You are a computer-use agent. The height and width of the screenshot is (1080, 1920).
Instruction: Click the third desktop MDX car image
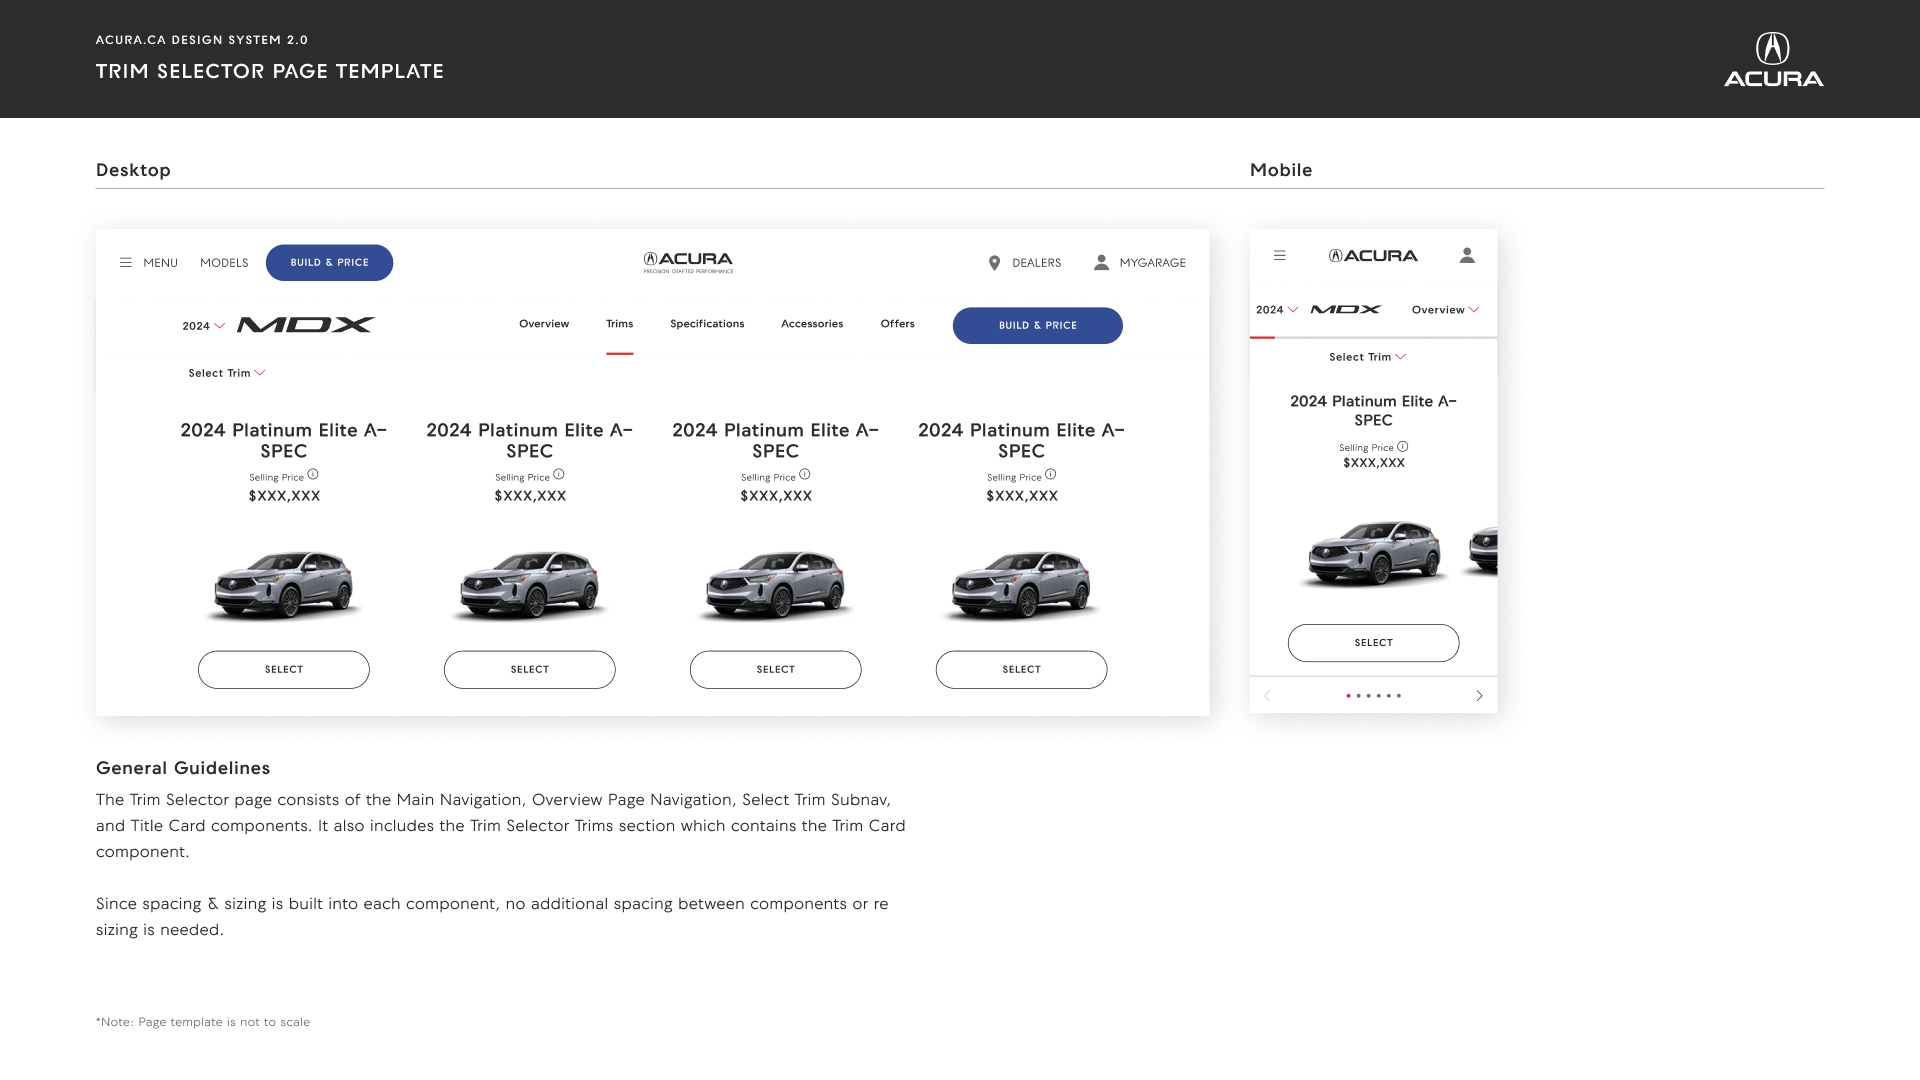point(776,585)
